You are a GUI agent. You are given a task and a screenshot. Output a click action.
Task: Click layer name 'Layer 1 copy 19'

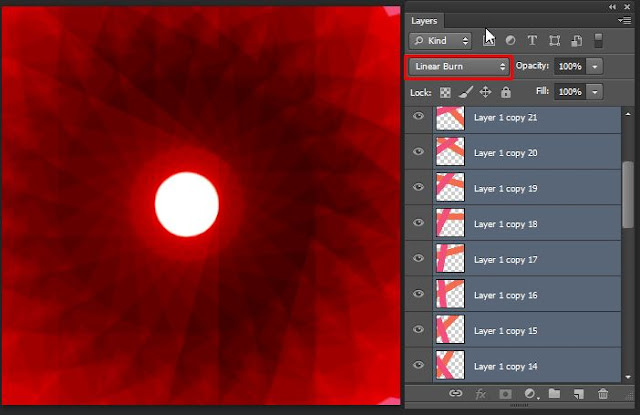[505, 189]
